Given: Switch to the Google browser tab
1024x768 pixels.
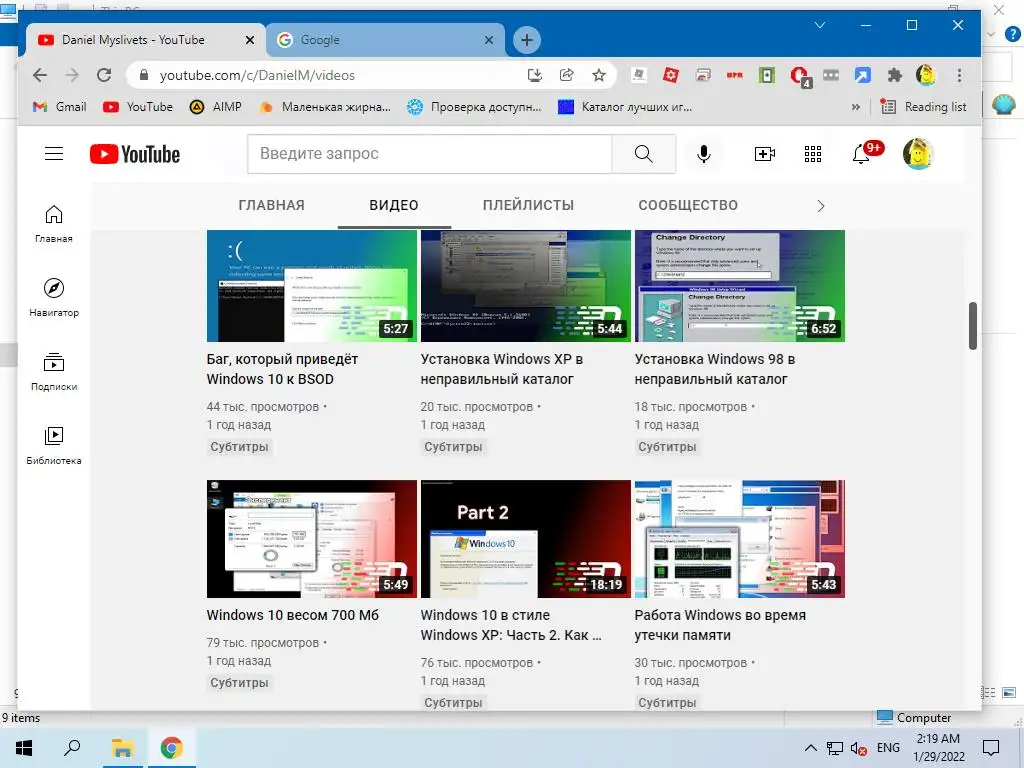Looking at the screenshot, I should click(385, 40).
